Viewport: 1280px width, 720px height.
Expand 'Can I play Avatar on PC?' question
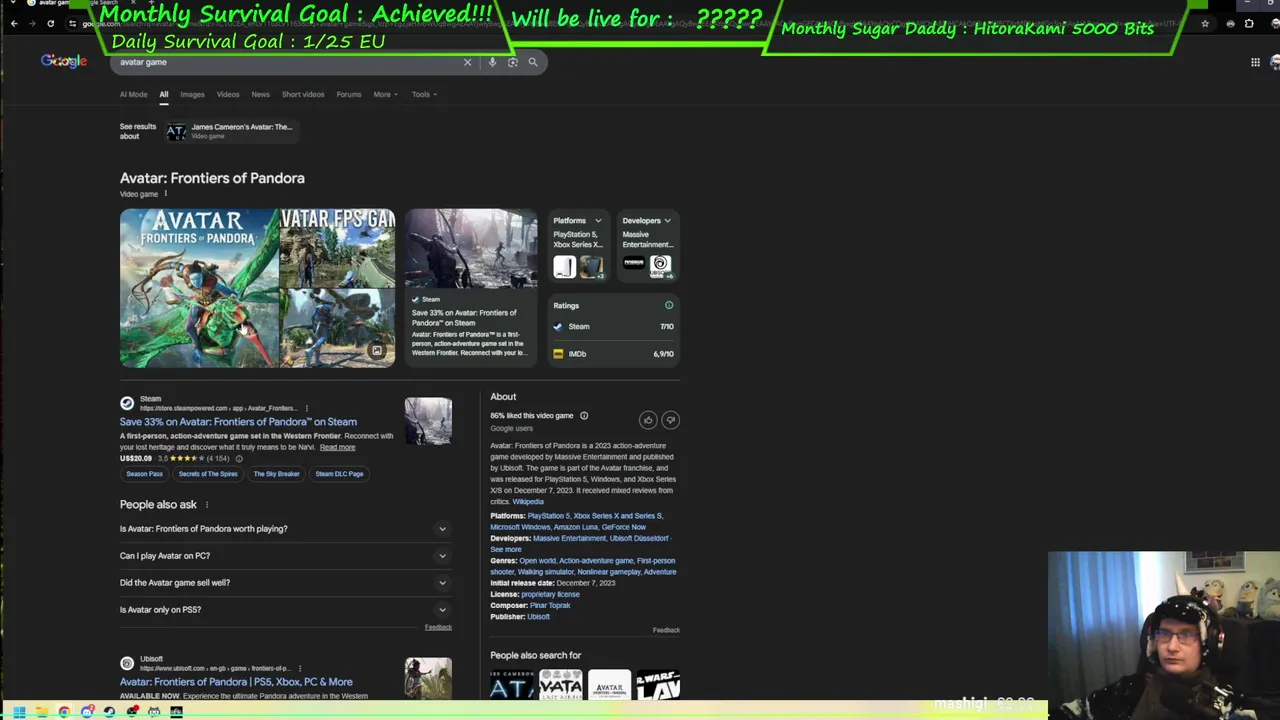(x=285, y=556)
